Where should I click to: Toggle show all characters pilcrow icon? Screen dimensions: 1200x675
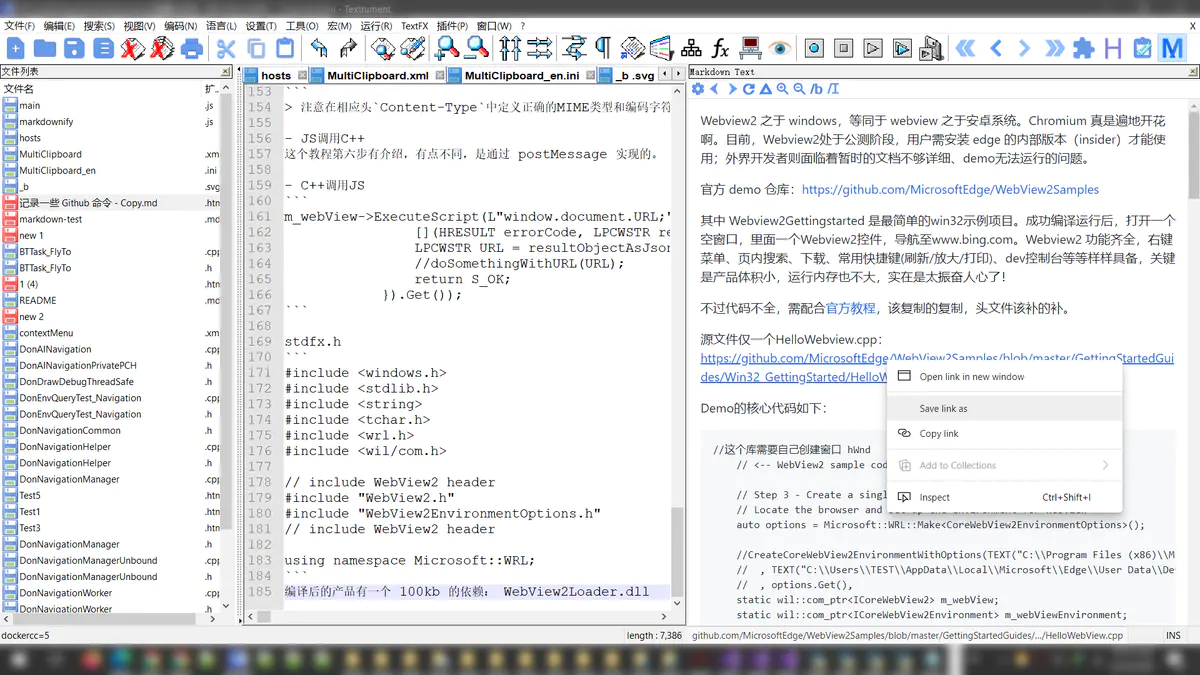(603, 48)
